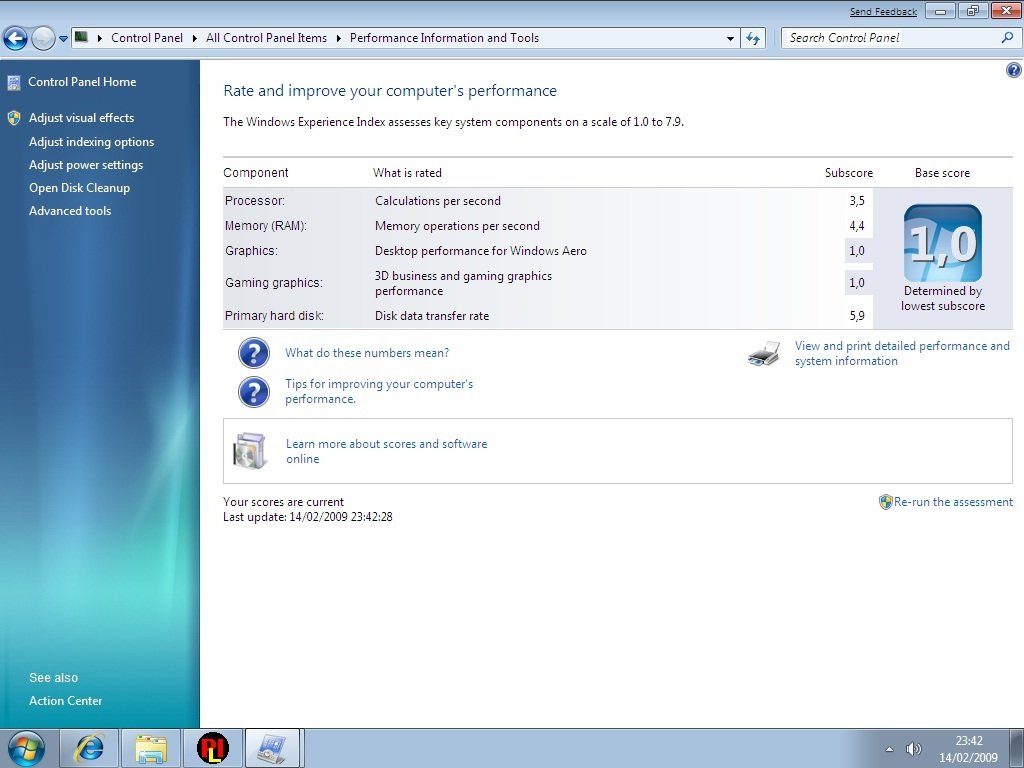
Task: Click the Processor subscore 3,5
Action: point(857,200)
